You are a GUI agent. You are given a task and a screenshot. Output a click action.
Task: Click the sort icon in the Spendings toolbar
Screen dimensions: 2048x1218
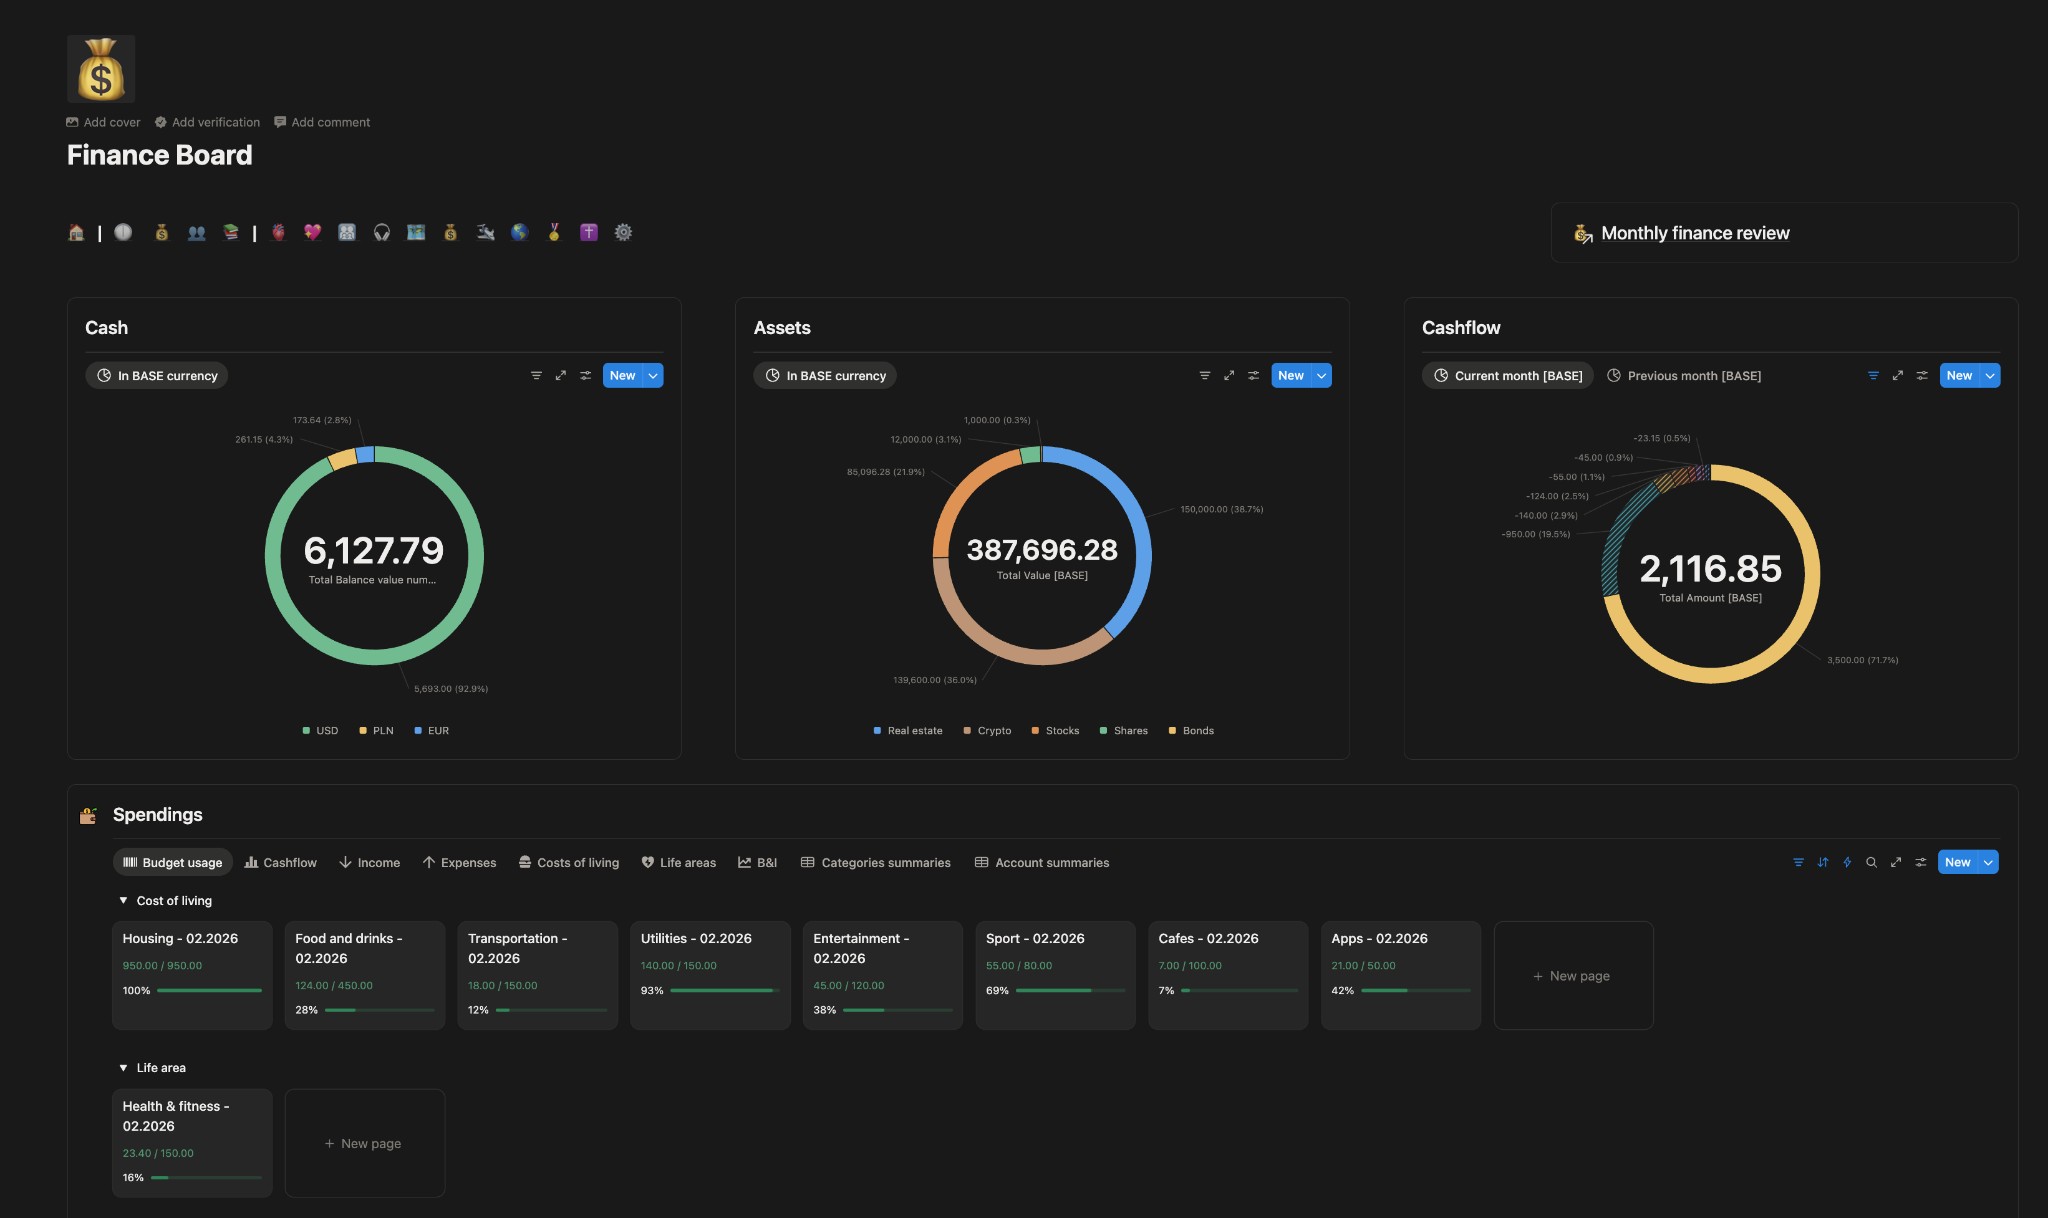click(1823, 862)
